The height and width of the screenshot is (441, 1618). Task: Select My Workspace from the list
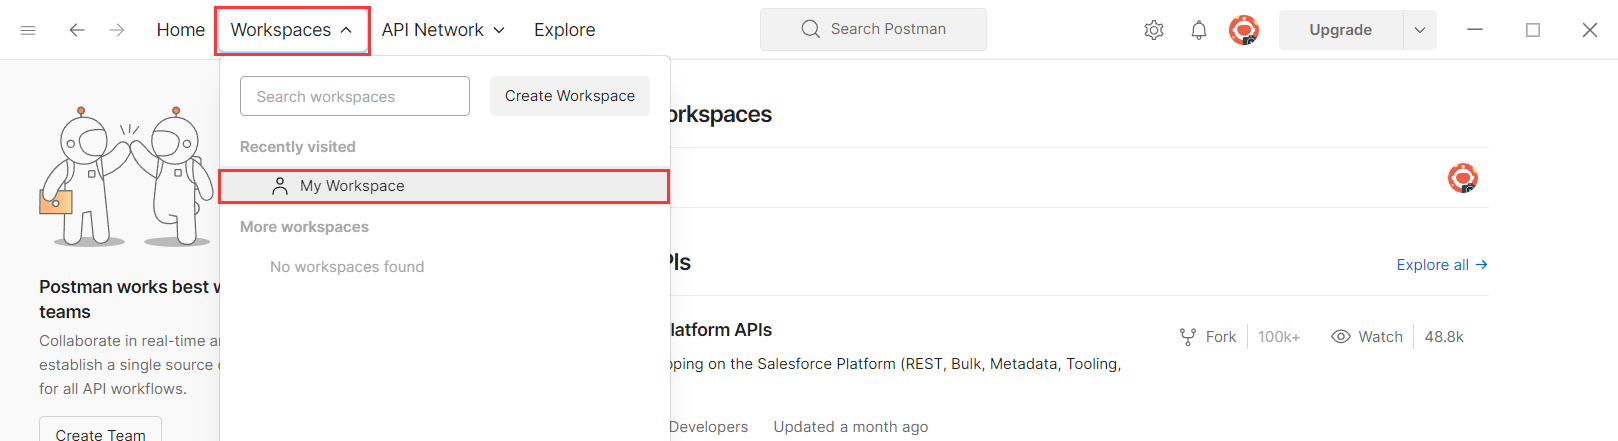coord(352,186)
